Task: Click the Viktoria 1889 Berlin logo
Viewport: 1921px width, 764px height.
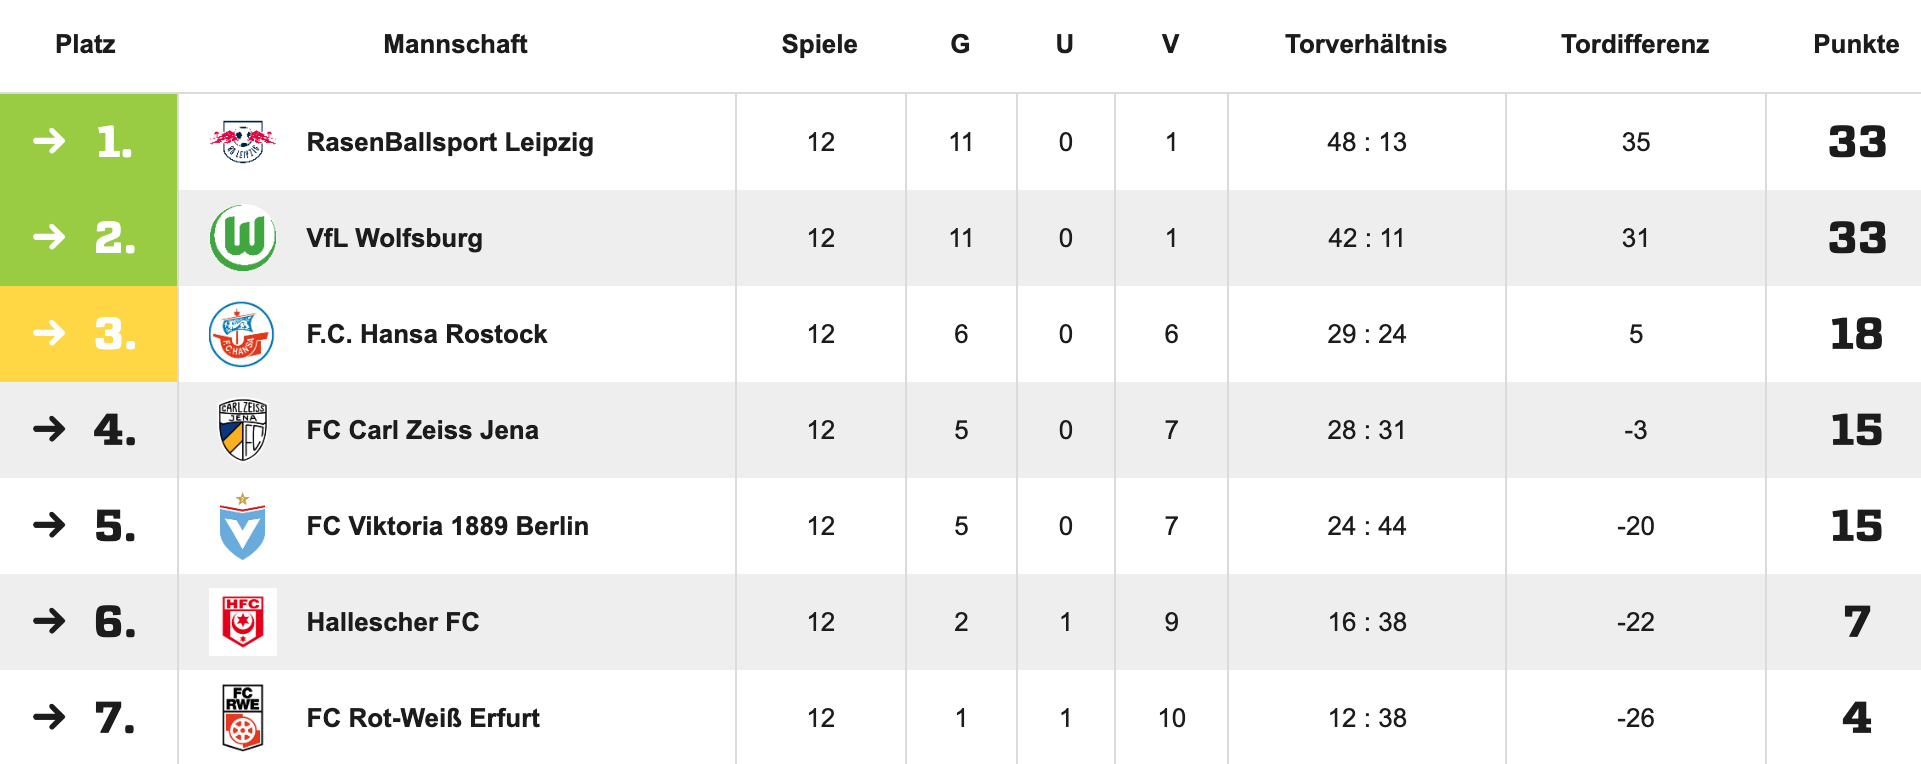Action: (242, 527)
